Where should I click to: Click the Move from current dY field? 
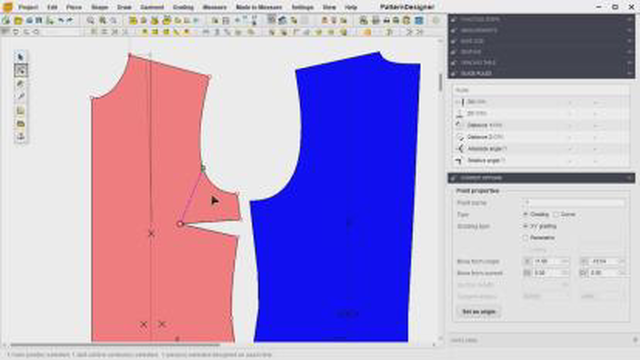(607, 273)
